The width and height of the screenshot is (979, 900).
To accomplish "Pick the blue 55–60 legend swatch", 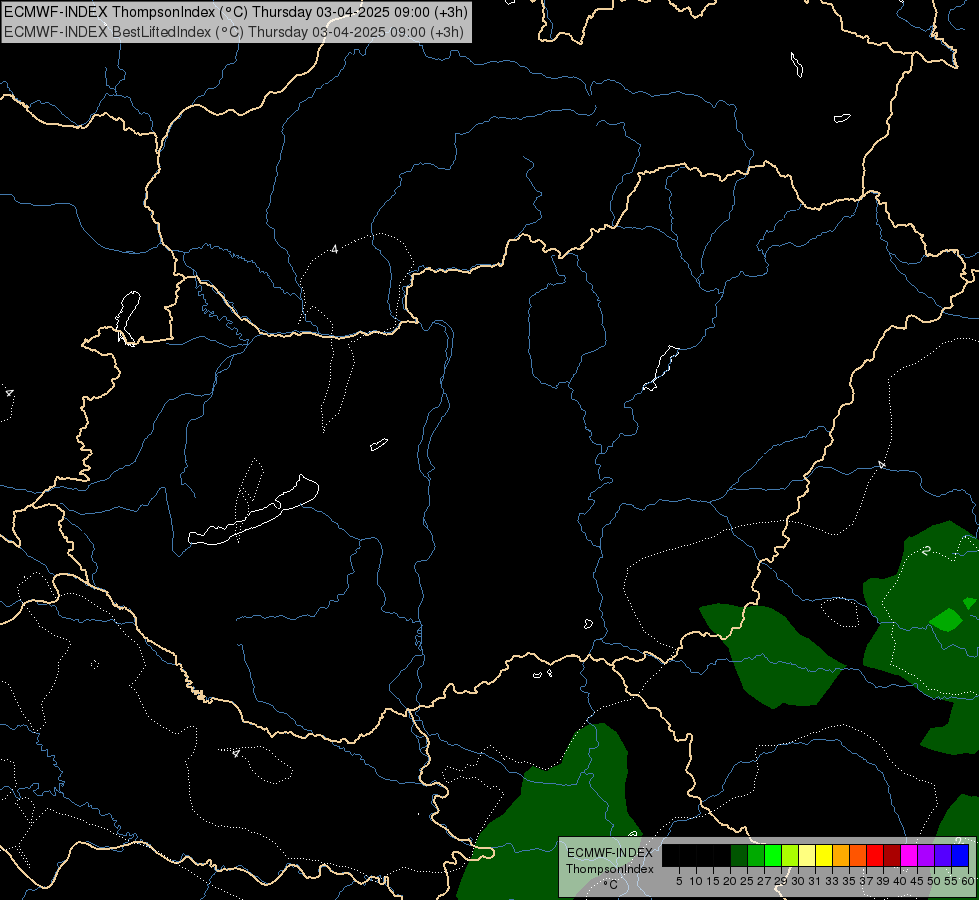I will [x=960, y=855].
